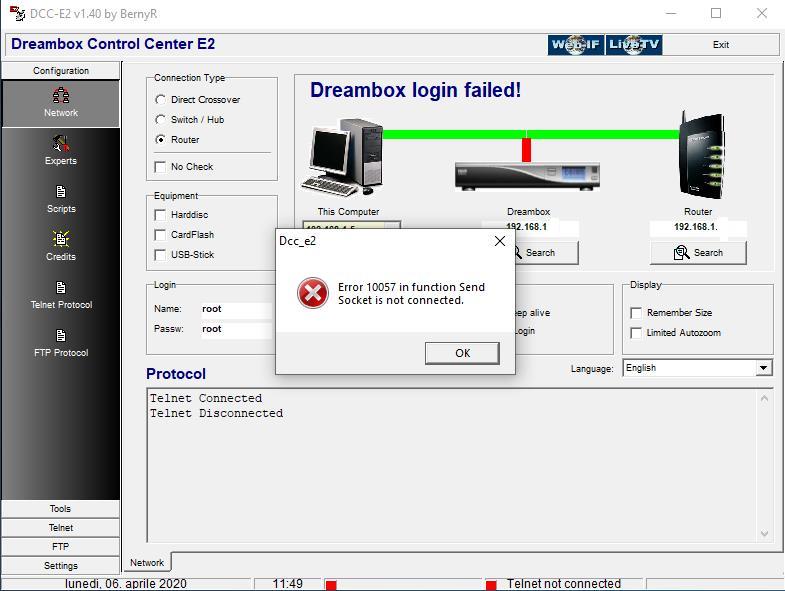Click the 11:49 time in status bar
785x591 pixels.
[287, 584]
